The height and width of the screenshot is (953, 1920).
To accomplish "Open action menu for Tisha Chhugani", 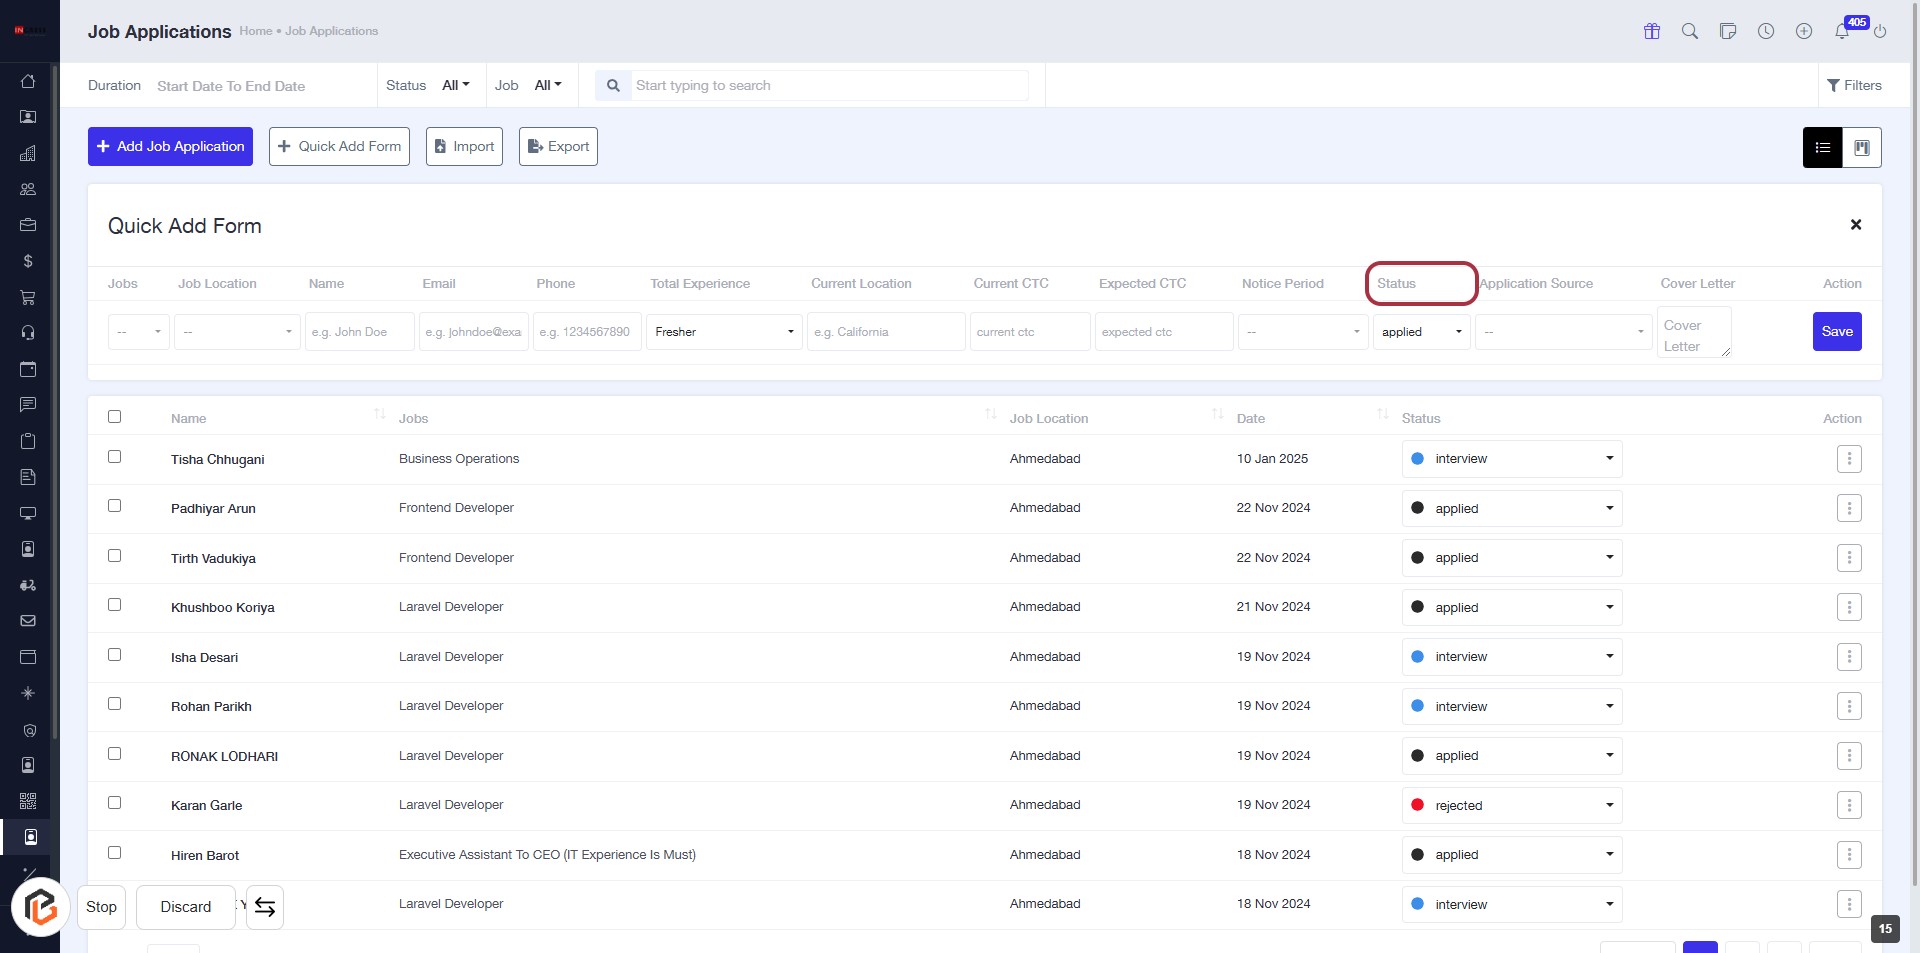I will coord(1849,459).
